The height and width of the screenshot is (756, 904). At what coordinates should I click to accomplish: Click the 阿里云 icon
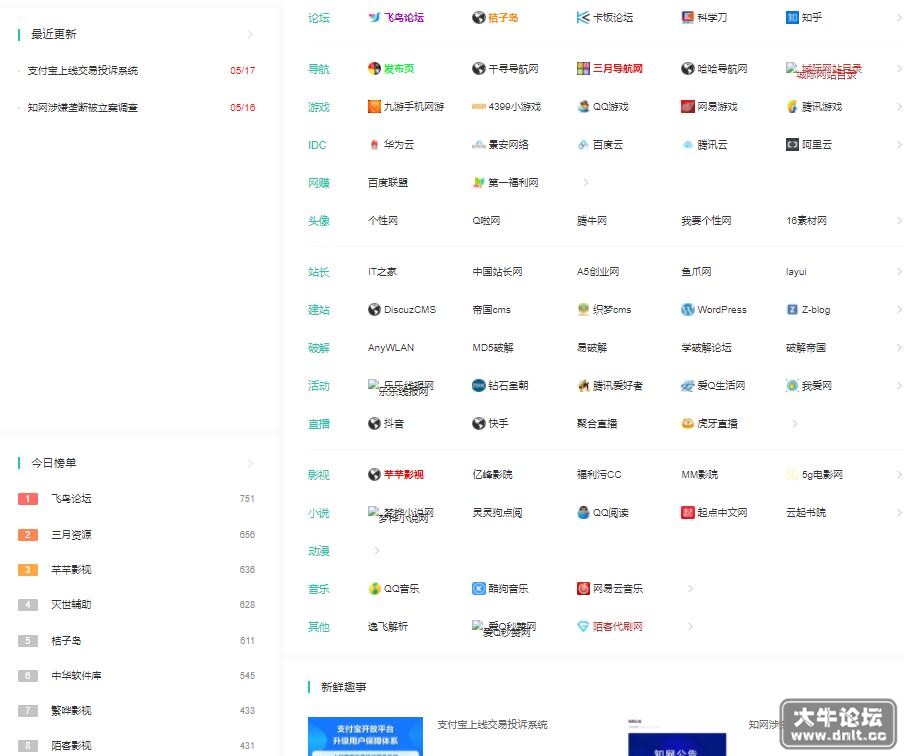click(792, 145)
